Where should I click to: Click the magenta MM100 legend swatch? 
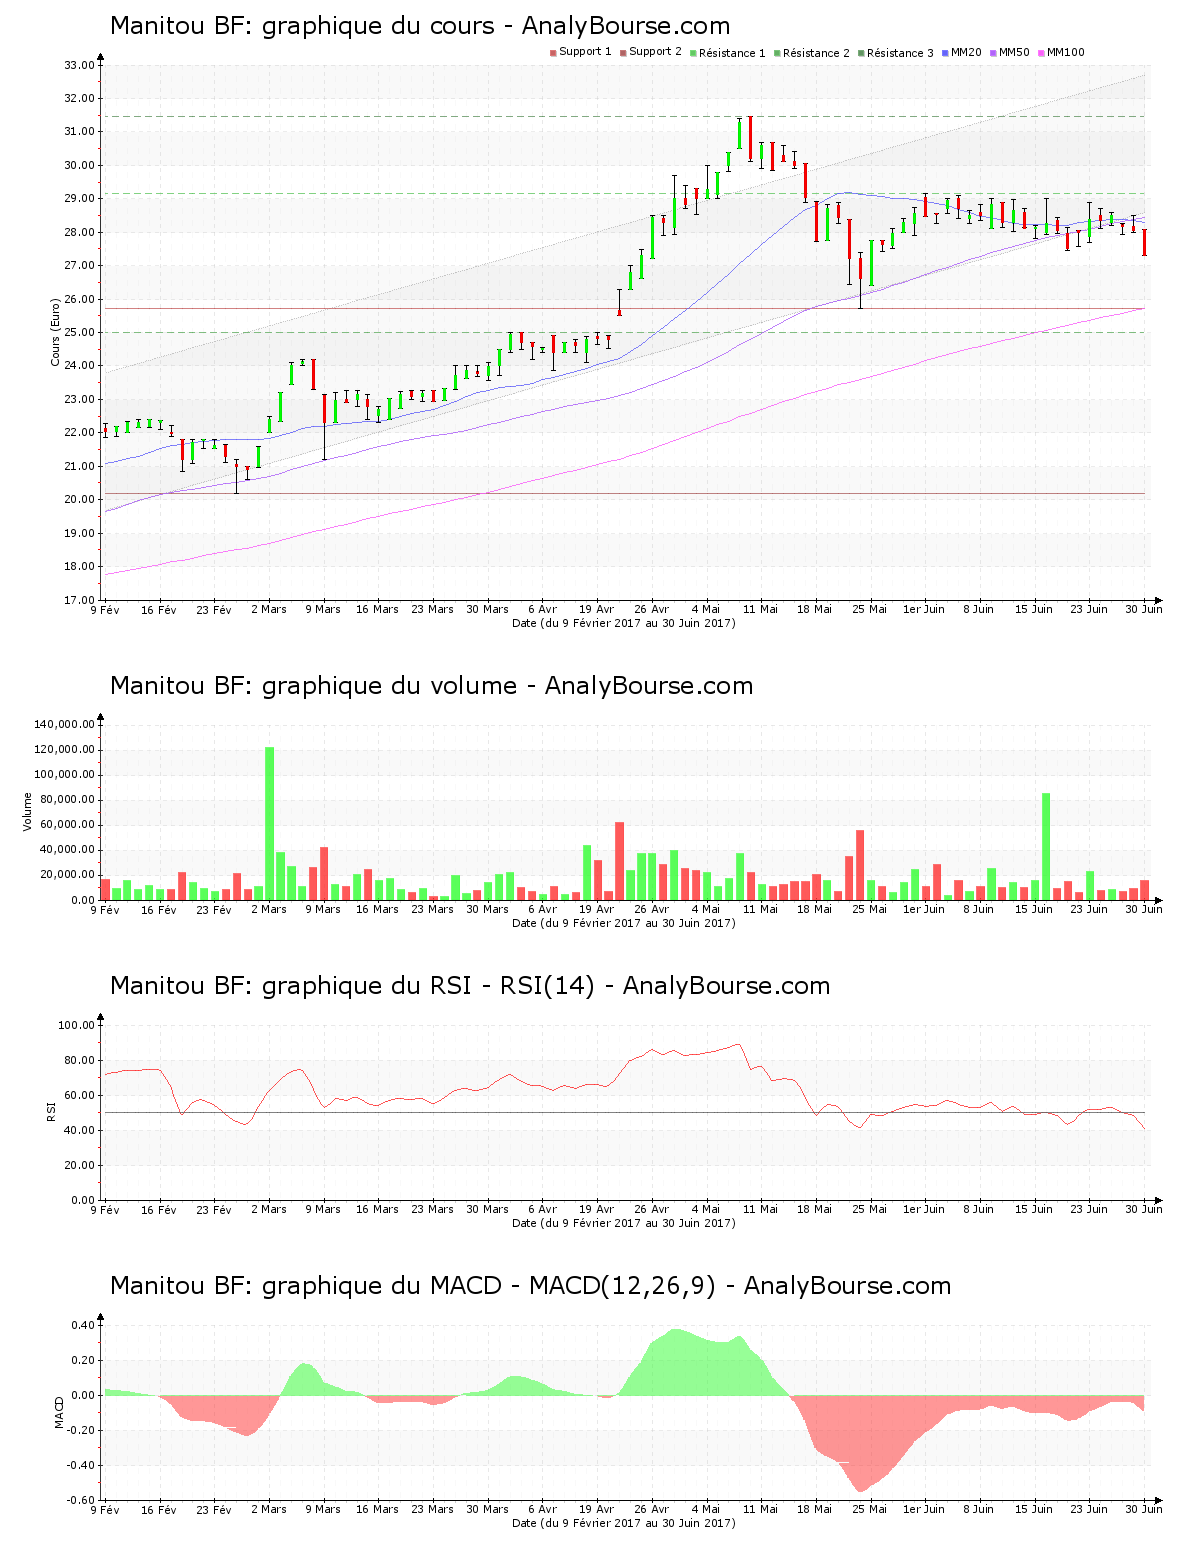[x=1041, y=53]
